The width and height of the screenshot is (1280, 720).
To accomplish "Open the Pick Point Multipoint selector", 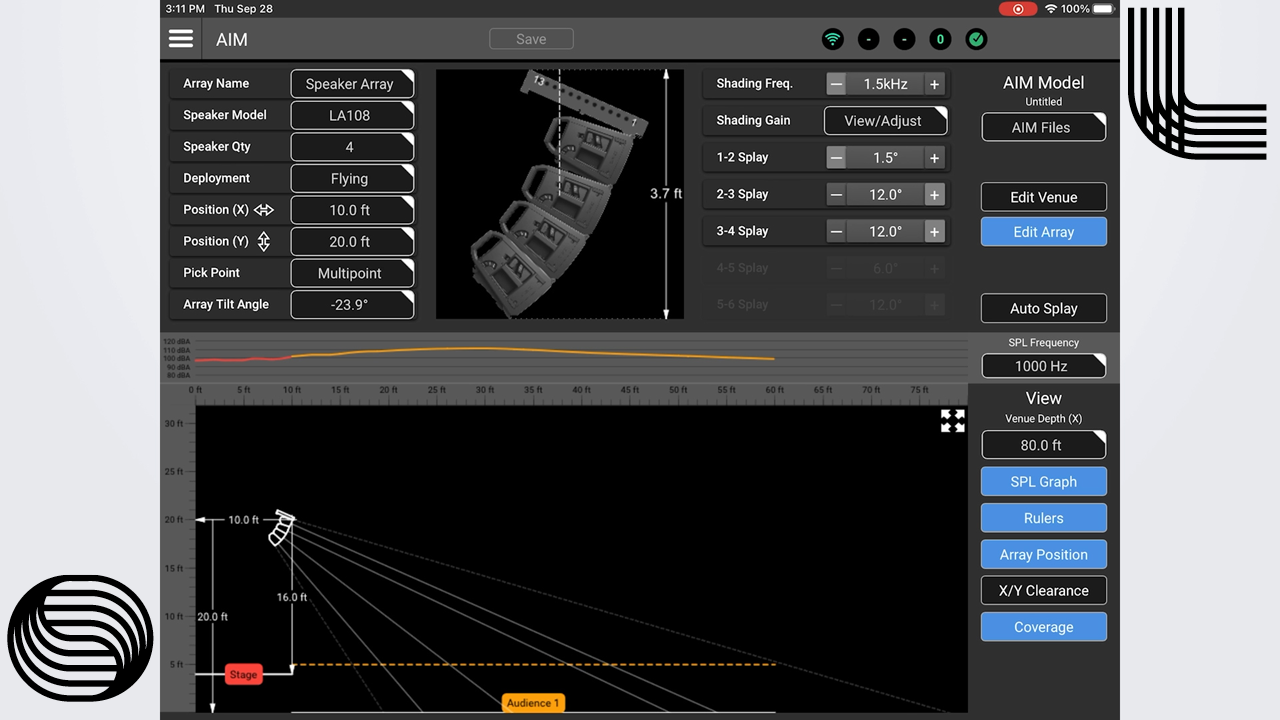I will [x=351, y=273].
